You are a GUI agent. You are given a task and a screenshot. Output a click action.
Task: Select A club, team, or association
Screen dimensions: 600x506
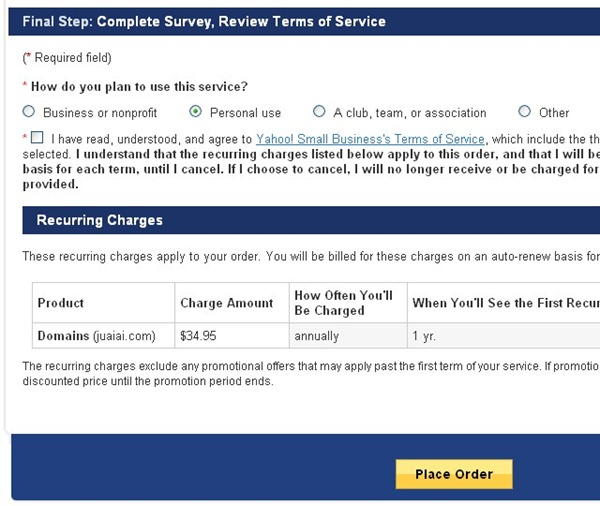coord(319,112)
